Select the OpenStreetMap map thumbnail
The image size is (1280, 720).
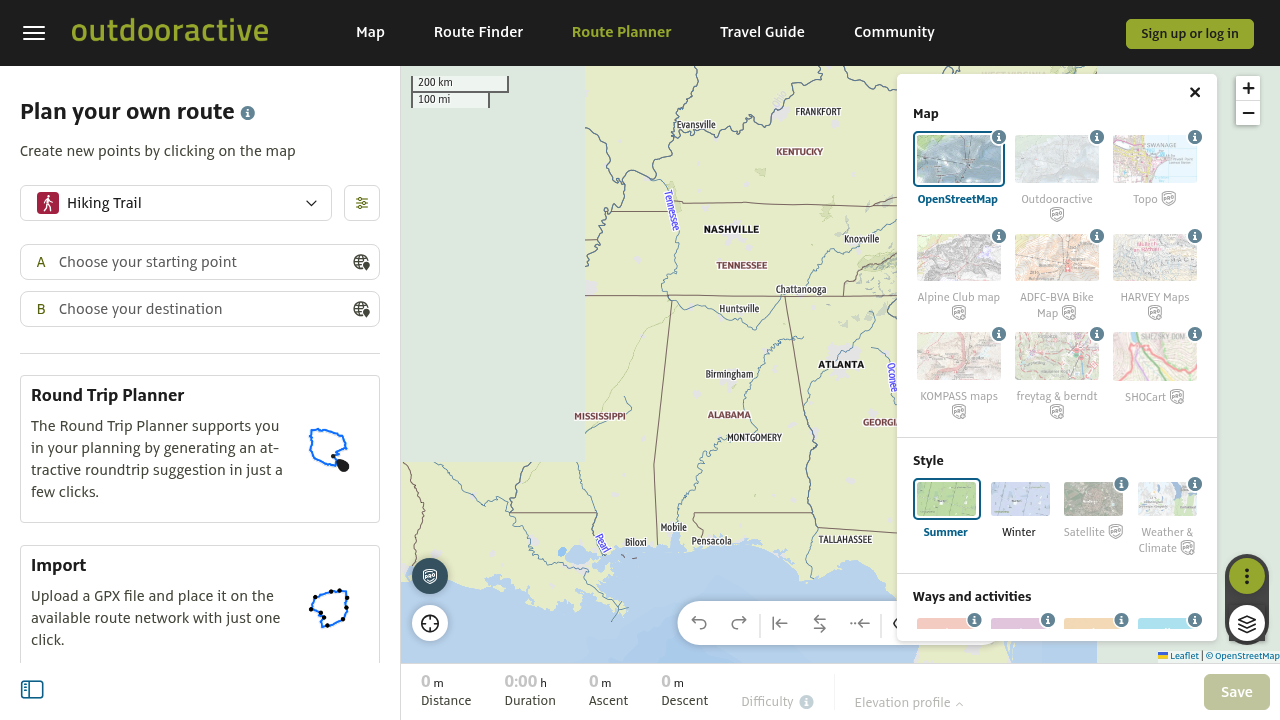pyautogui.click(x=959, y=160)
